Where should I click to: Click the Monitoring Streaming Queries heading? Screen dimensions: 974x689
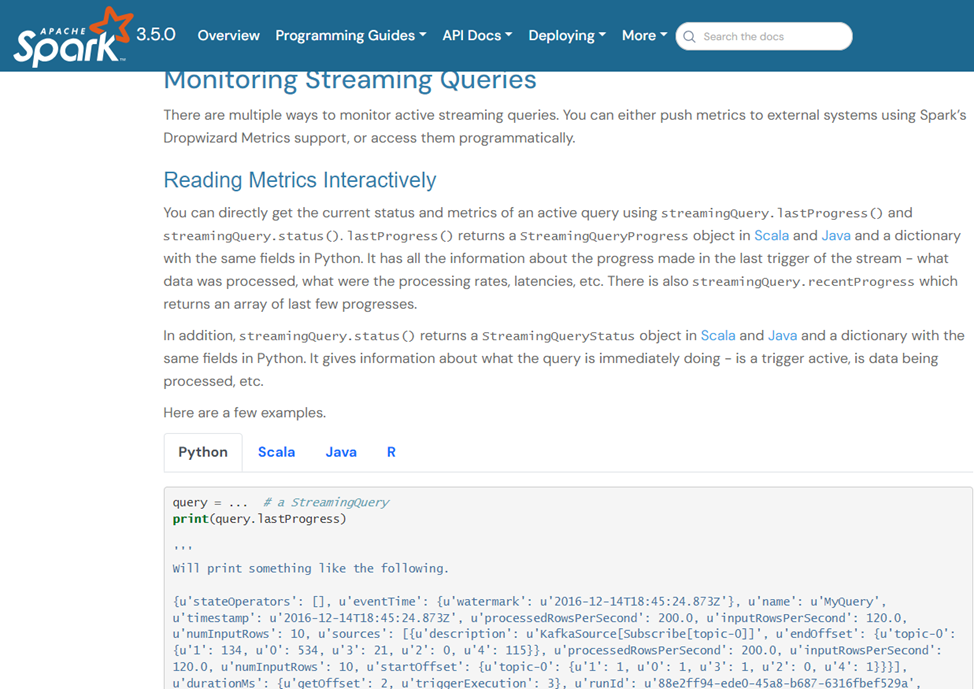350,81
